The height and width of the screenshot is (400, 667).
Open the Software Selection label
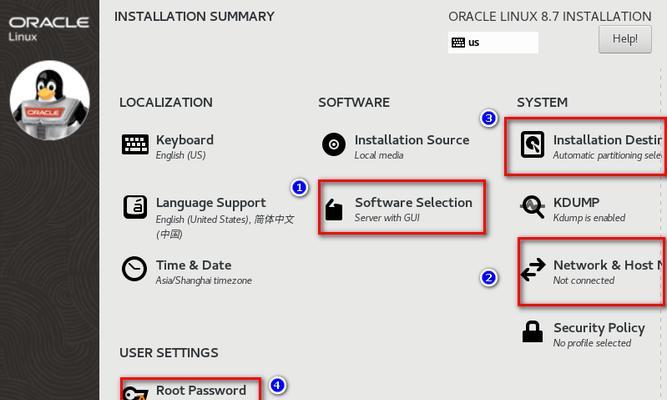(413, 202)
